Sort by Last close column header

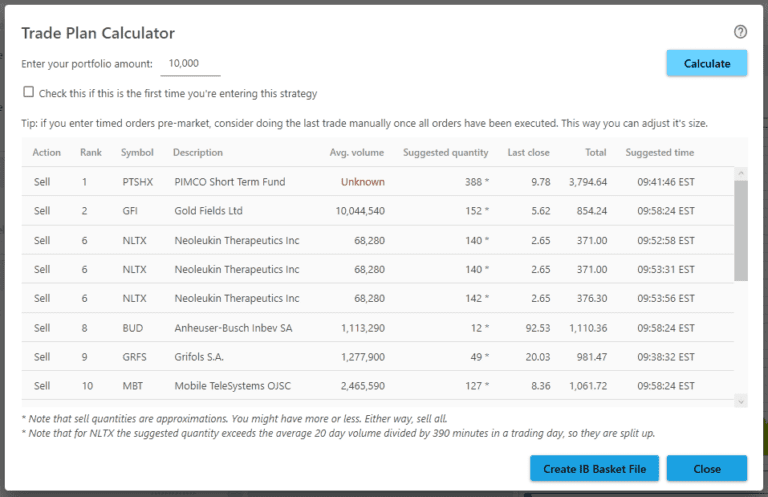[x=529, y=153]
